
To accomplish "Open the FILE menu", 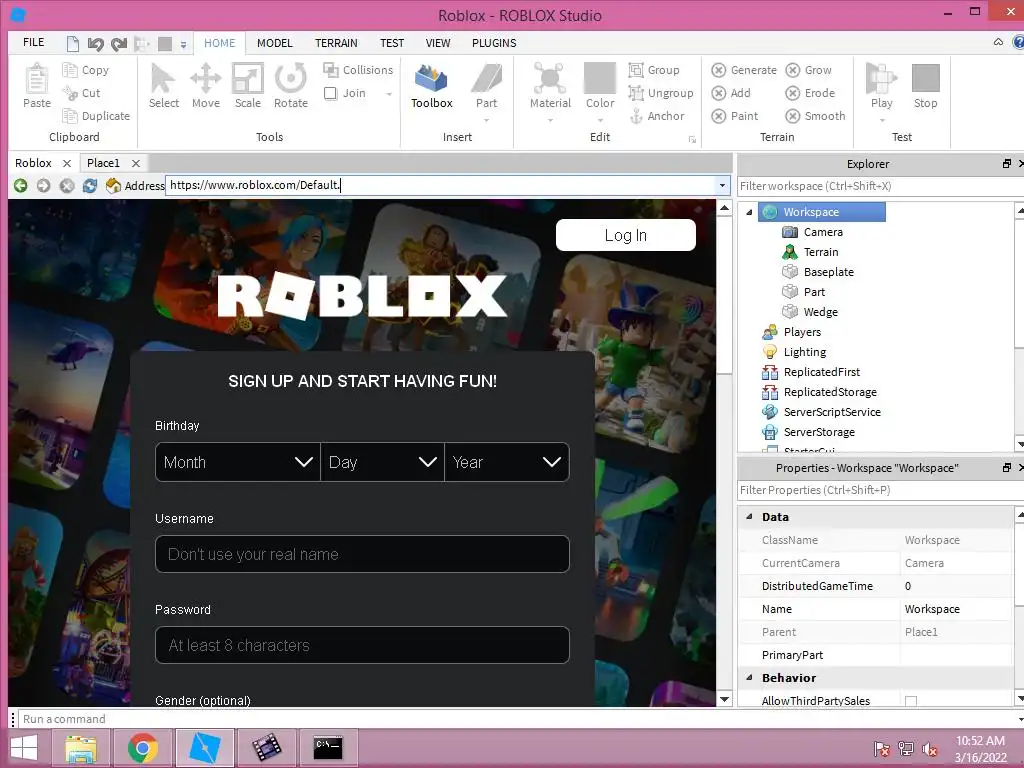I will click(33, 42).
